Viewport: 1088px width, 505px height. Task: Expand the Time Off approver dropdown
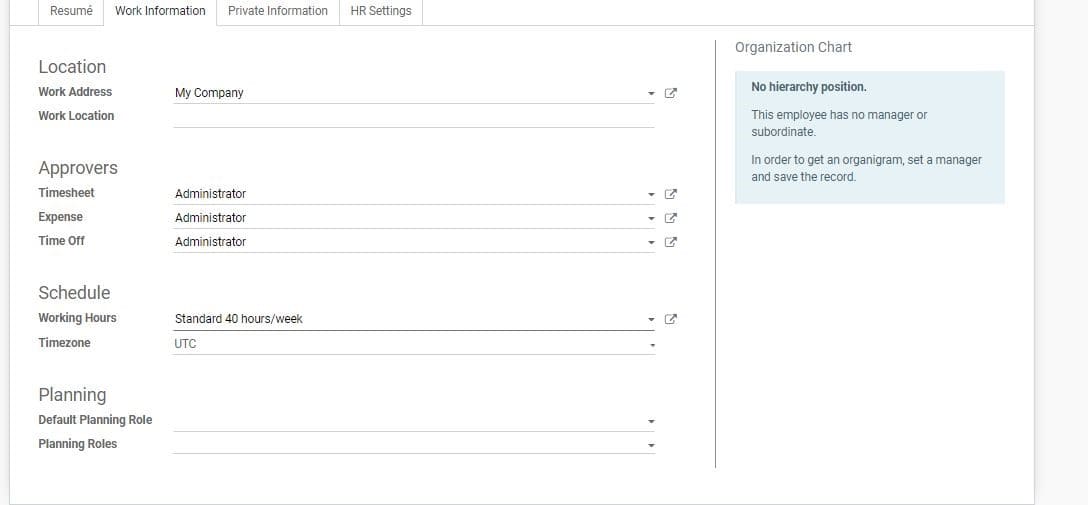651,242
